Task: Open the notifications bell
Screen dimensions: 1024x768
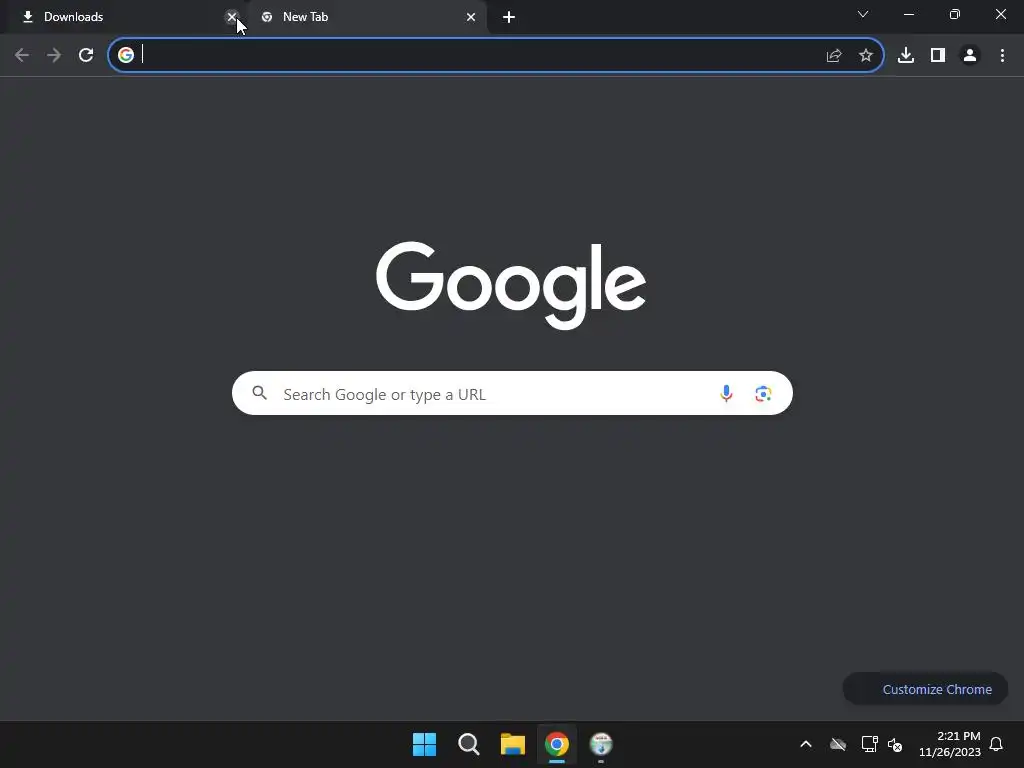Action: 996,744
